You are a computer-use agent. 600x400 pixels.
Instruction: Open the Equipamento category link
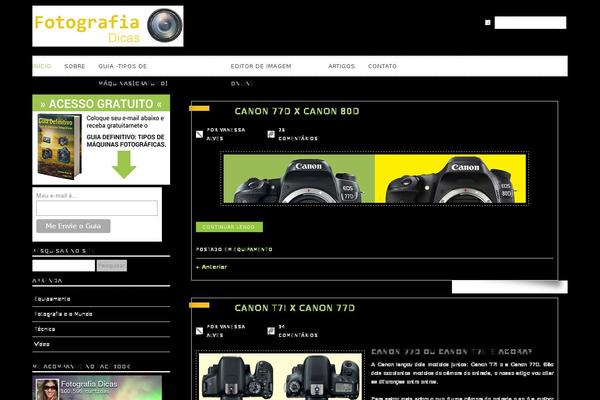point(52,299)
